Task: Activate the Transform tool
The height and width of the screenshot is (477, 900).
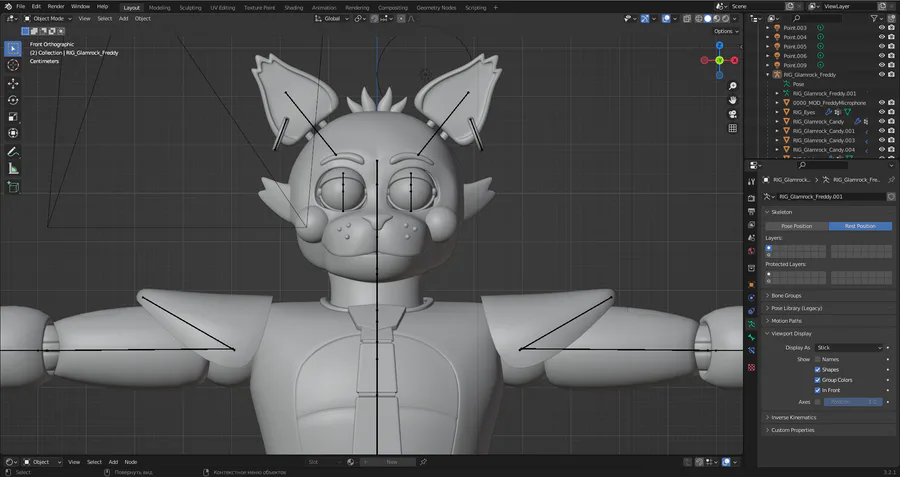Action: (13, 133)
